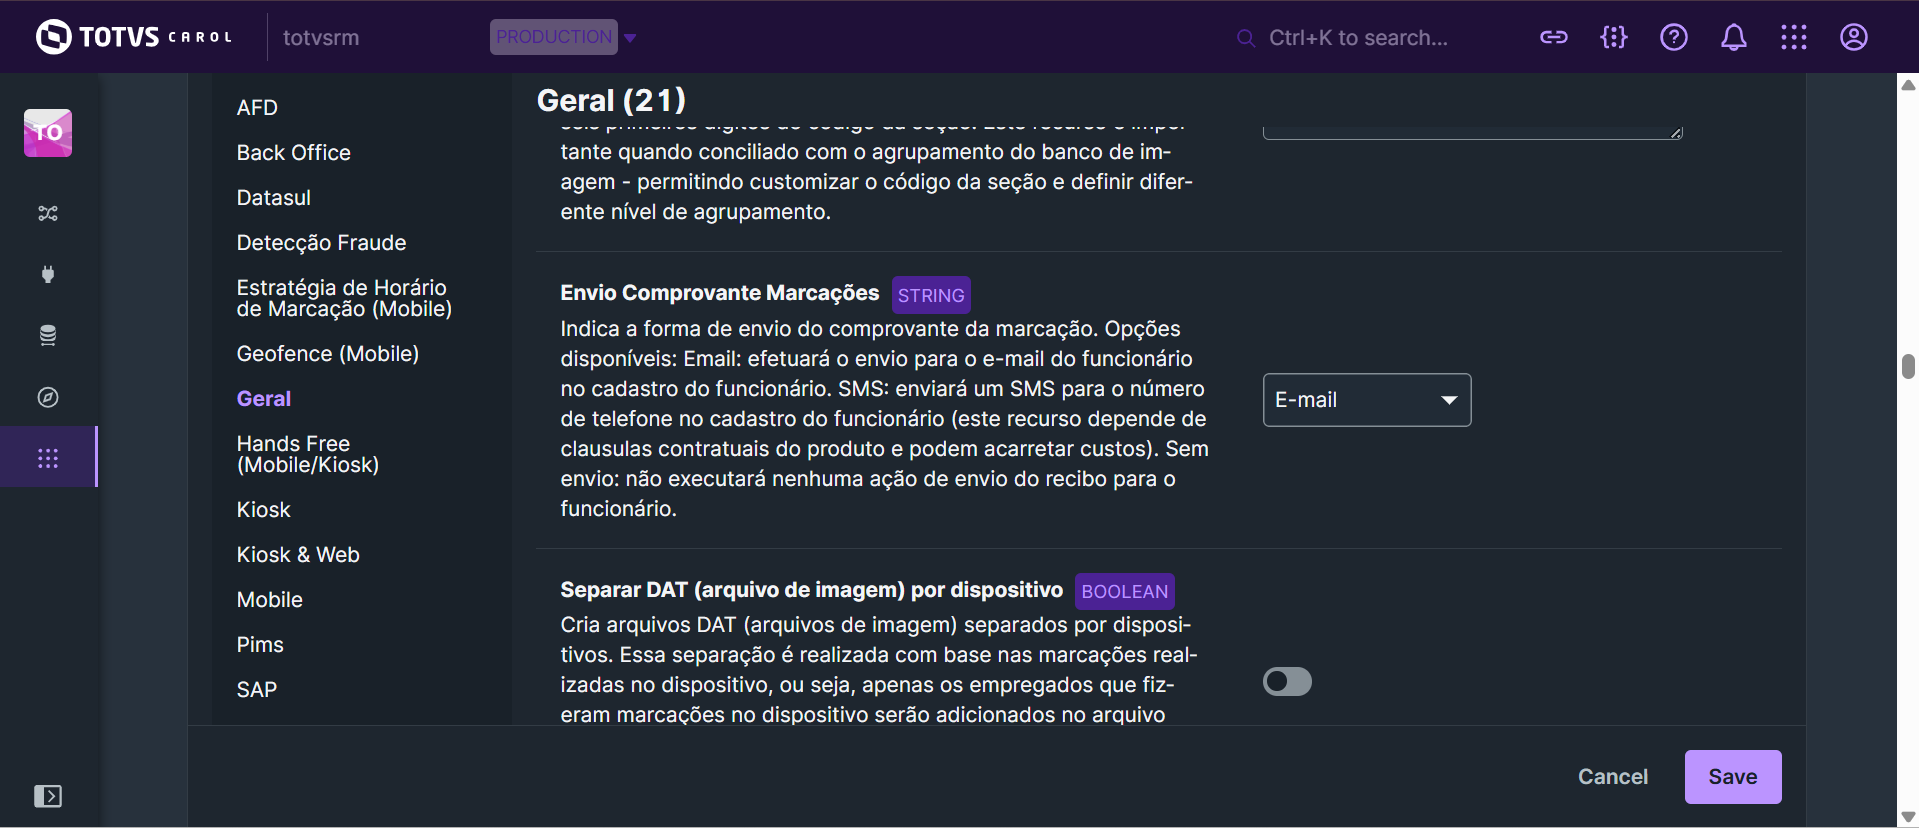Screen dimensions: 1919x828
Task: Open the notifications bell
Action: (x=1733, y=38)
